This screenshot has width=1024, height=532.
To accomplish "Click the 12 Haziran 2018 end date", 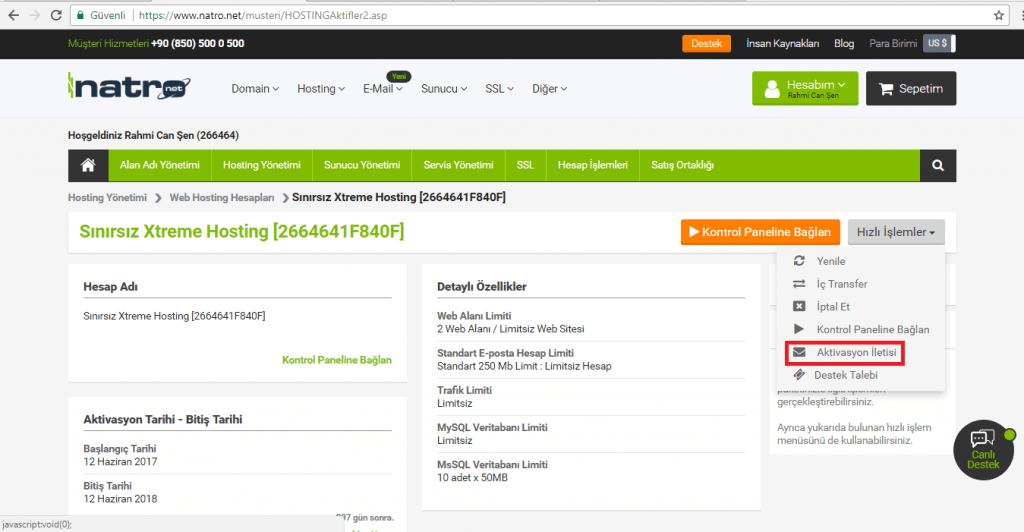I will tap(120, 499).
